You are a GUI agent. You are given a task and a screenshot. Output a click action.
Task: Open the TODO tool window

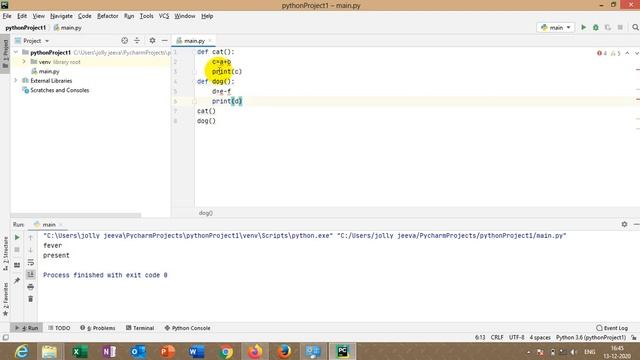tap(59, 328)
